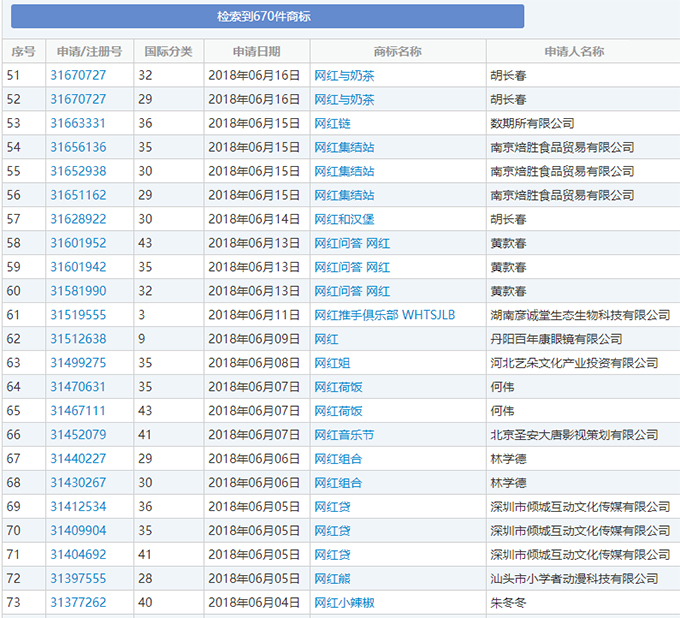Open registration number 31656136
The width and height of the screenshot is (680, 618).
point(78,147)
